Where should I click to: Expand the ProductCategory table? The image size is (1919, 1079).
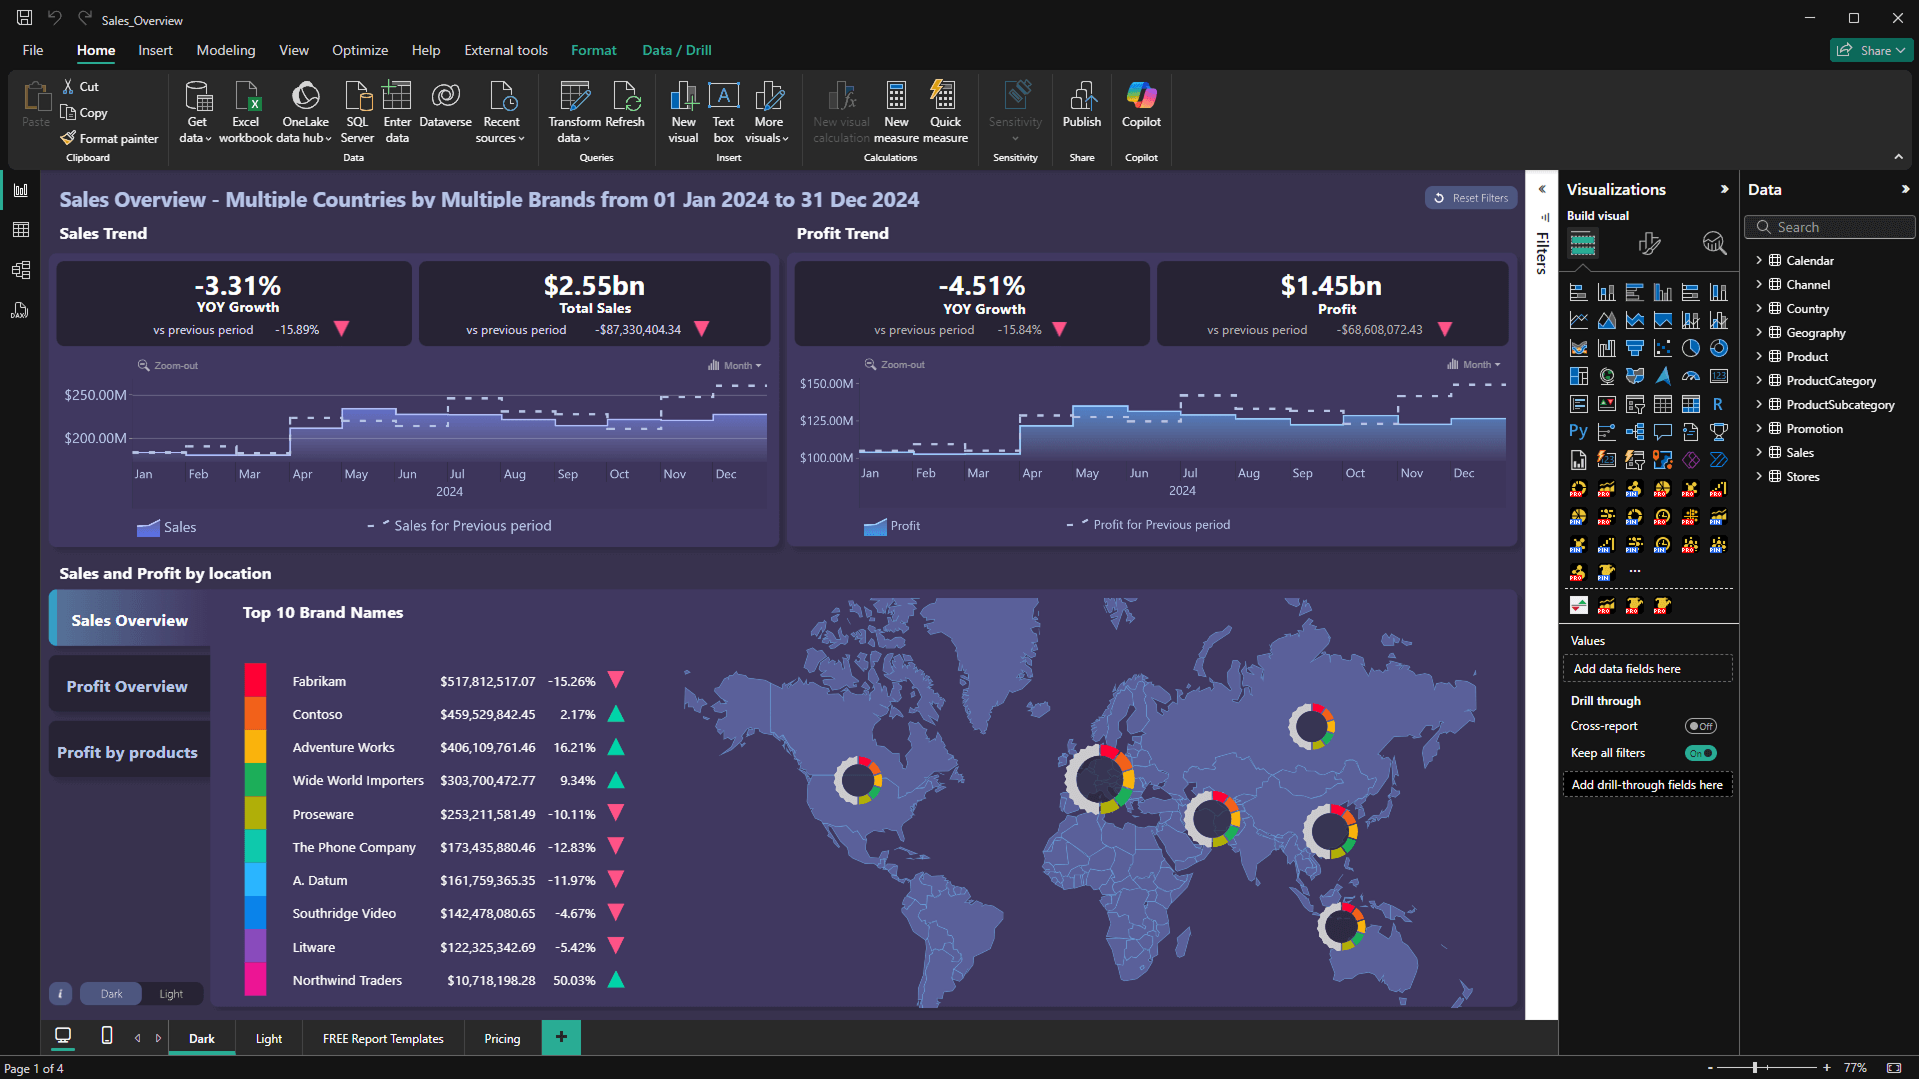pyautogui.click(x=1760, y=380)
